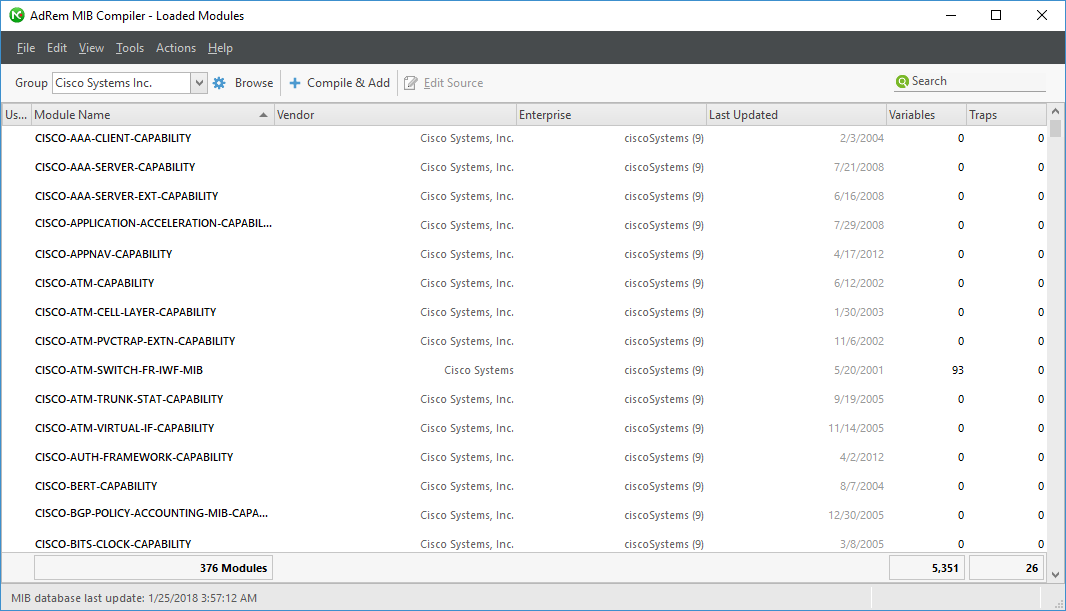Select the CISCO-ATM-TRUNK-STAT-CAPABILITY row
This screenshot has height=611, width=1066.
tap(523, 400)
